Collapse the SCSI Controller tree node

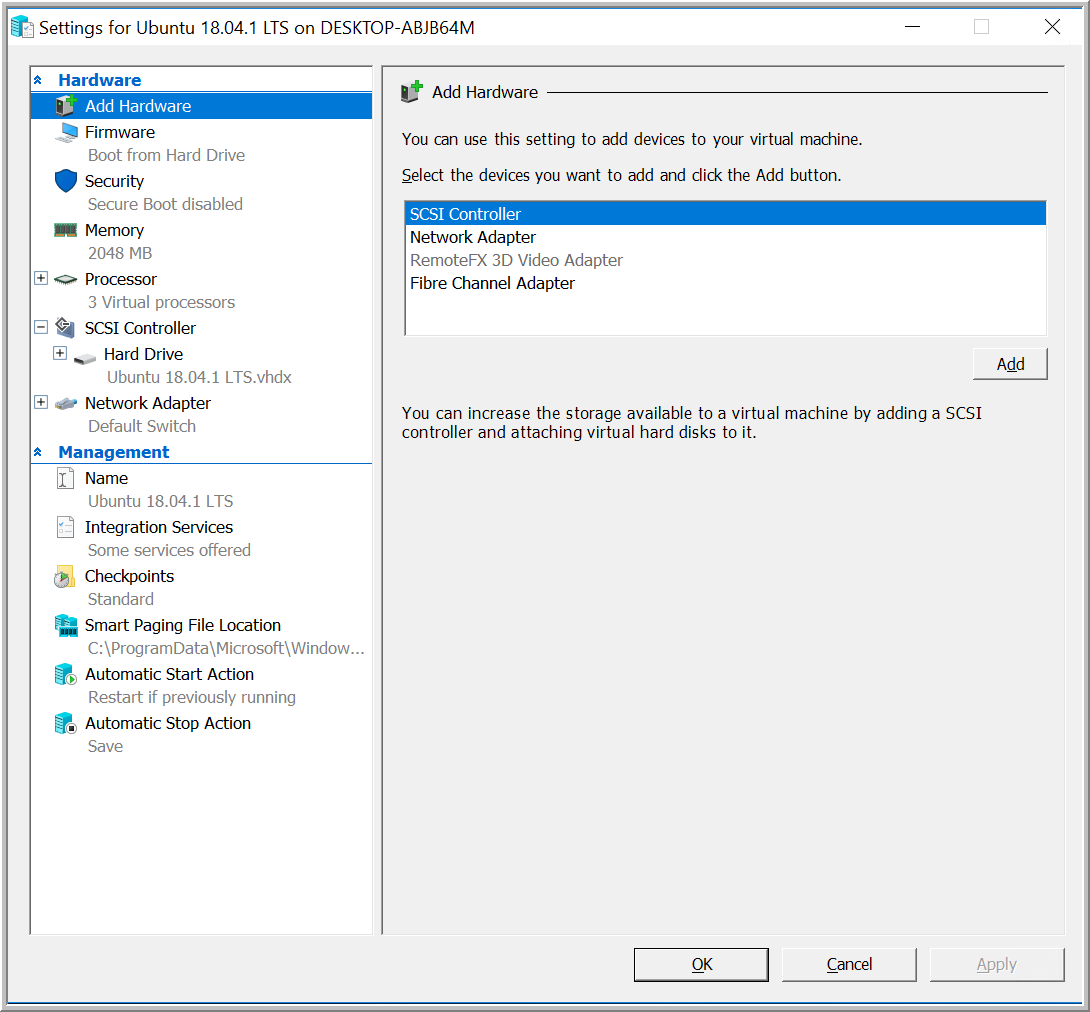(41, 327)
